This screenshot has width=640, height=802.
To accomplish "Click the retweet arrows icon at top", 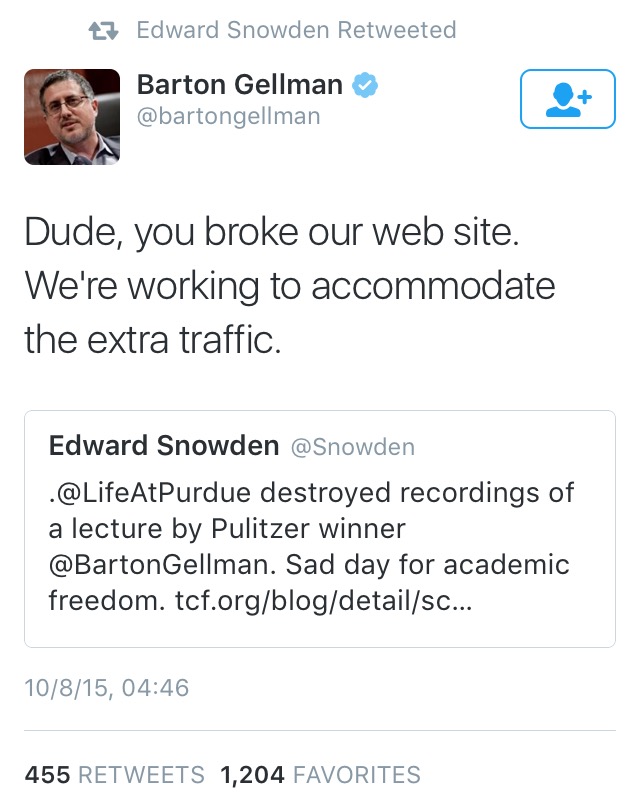I will click(104, 30).
